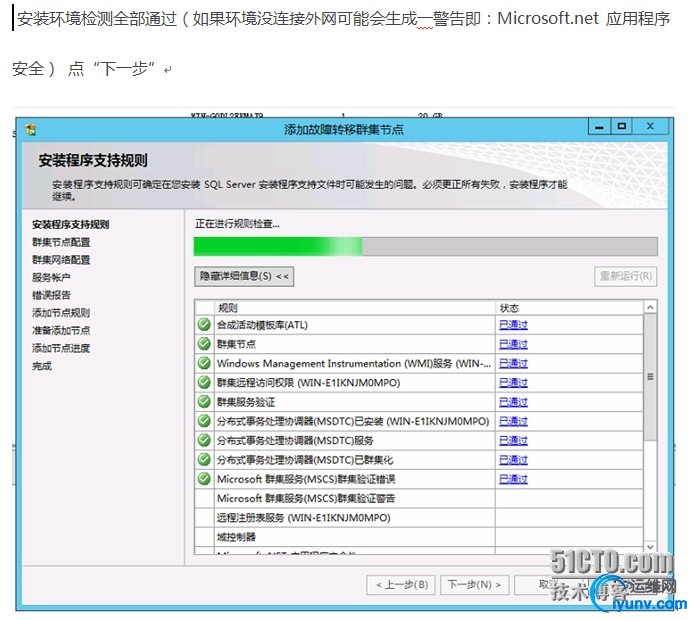Click rule text 群集服务验证
The width and height of the screenshot is (693, 620).
click(x=246, y=402)
